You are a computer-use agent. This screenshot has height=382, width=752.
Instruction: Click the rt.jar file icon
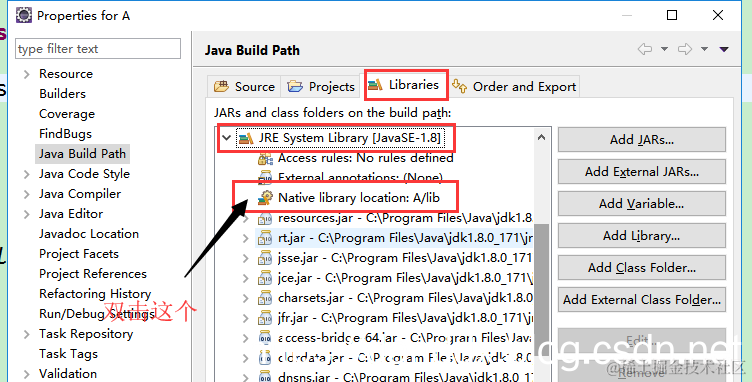(x=265, y=238)
